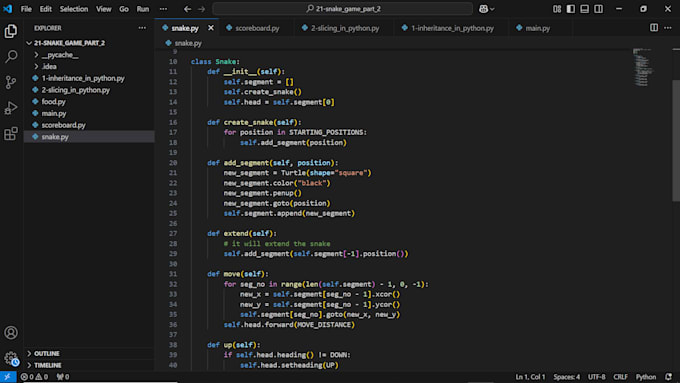Toggle the bottom panel
Image resolution: width=680 pixels, height=383 pixels.
click(x=585, y=9)
